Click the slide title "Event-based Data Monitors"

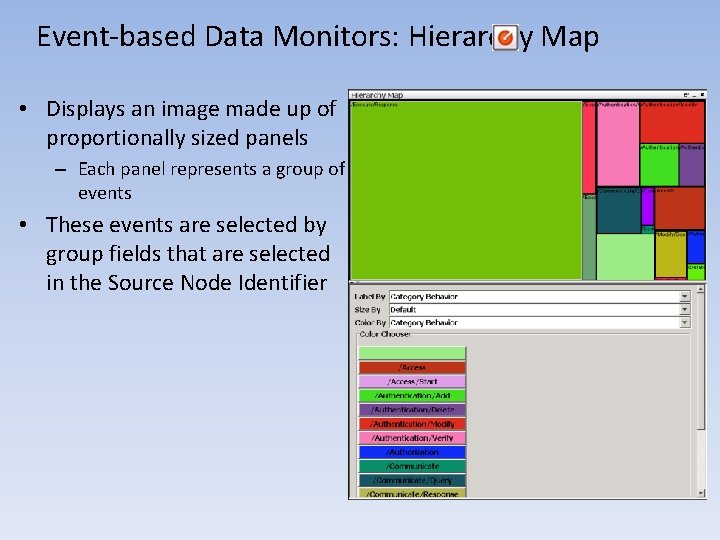tap(218, 37)
